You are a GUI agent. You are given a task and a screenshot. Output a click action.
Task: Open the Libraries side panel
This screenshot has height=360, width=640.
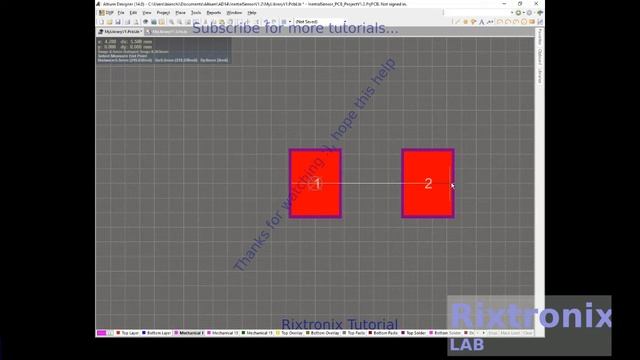click(x=540, y=76)
